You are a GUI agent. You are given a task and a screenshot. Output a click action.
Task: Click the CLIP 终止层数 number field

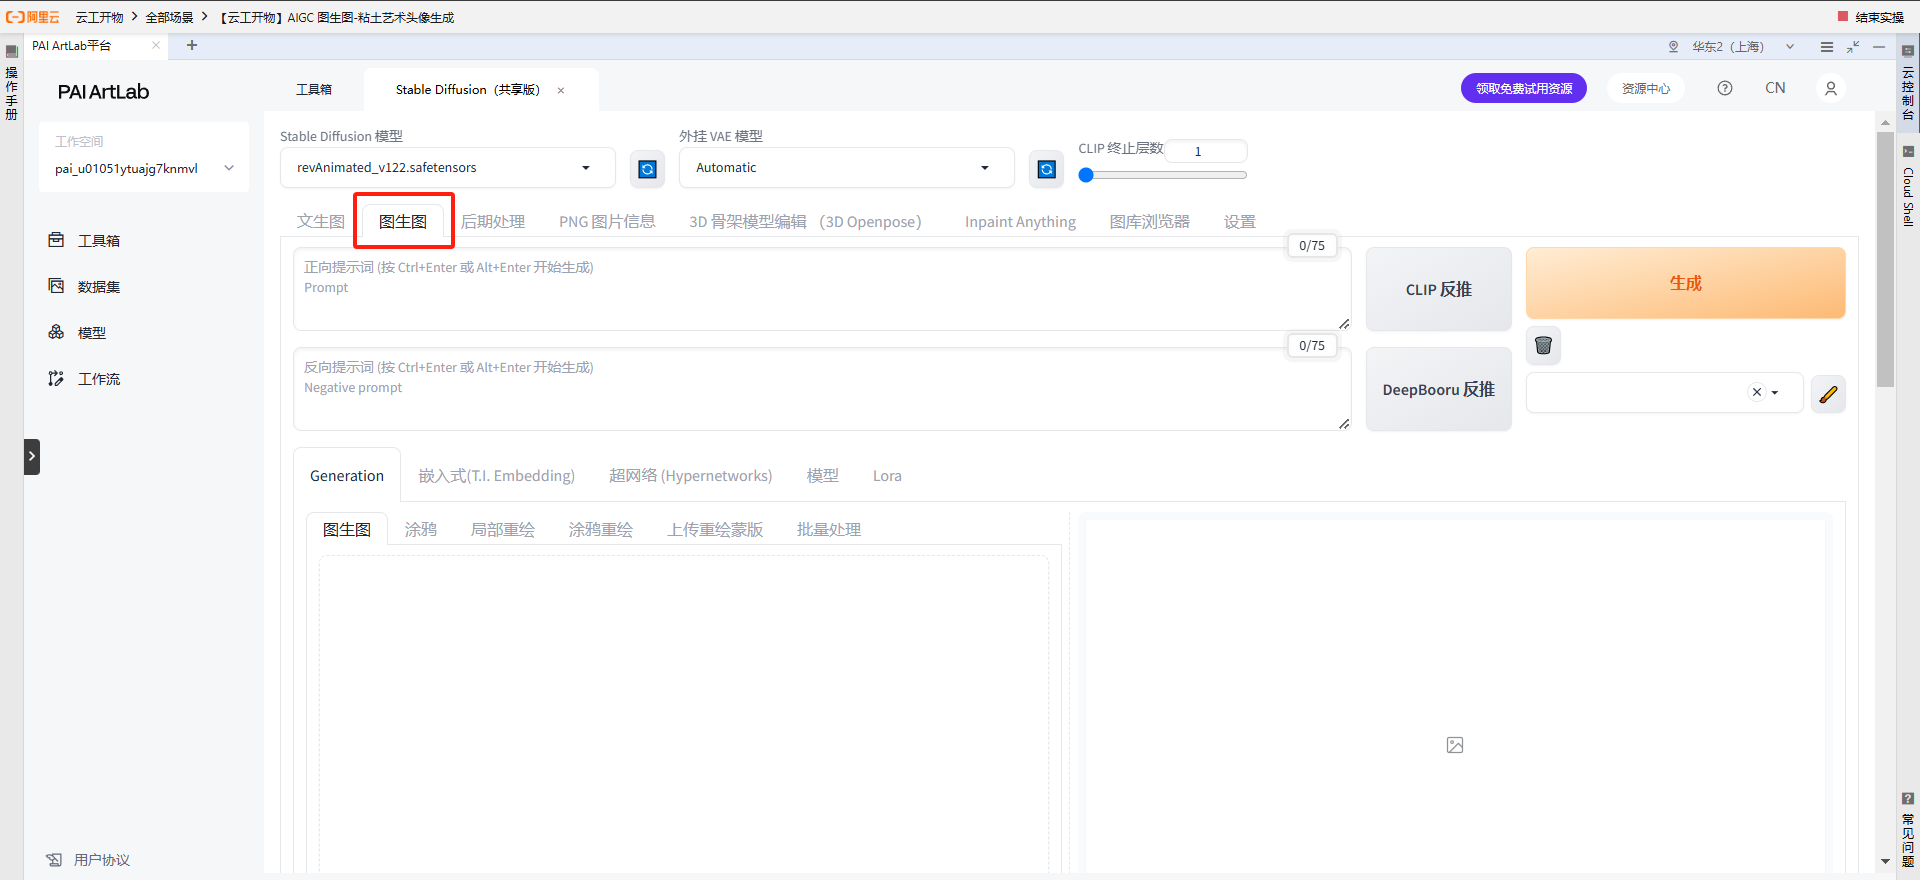(x=1206, y=151)
